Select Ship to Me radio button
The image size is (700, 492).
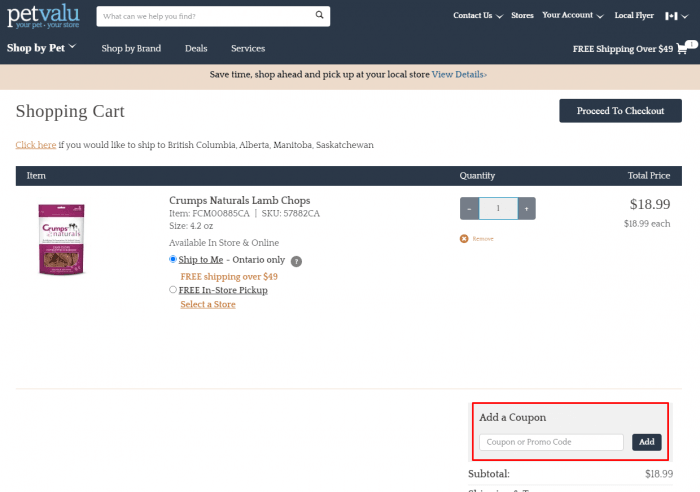[173, 259]
